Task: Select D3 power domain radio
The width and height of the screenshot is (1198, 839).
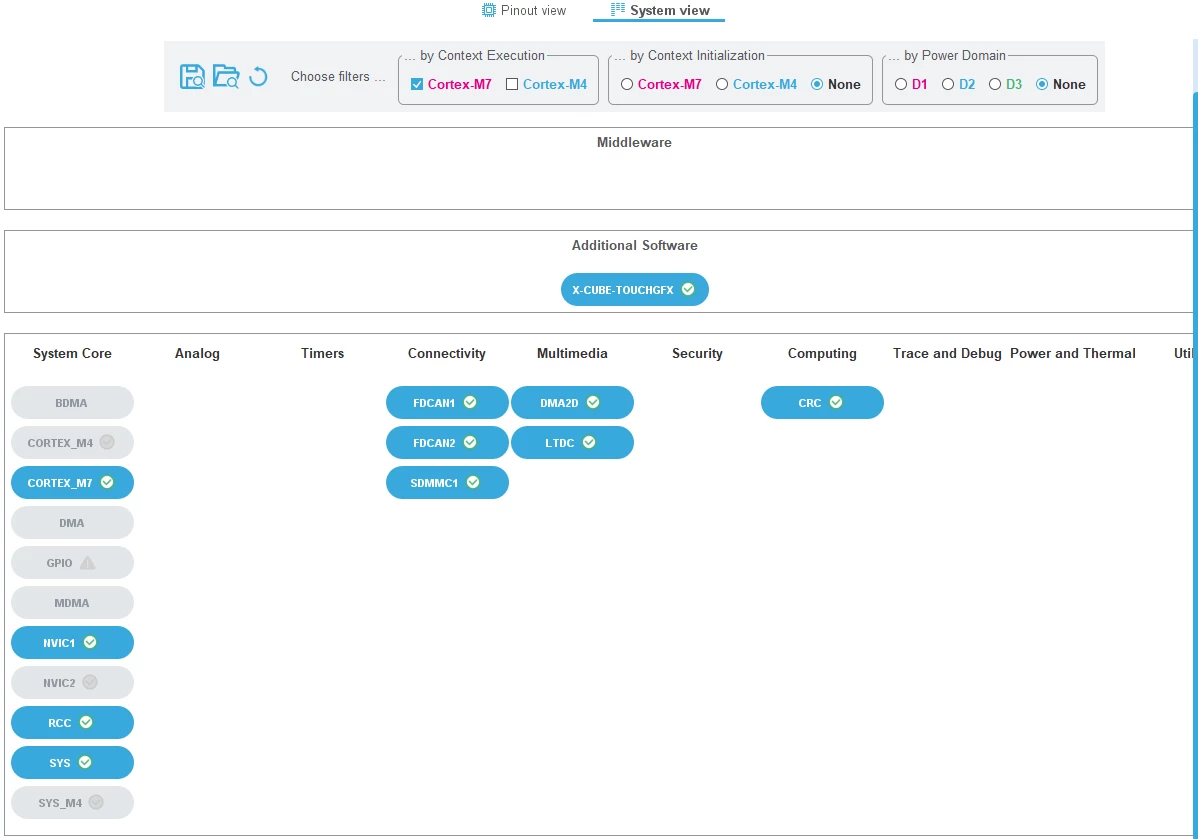Action: 995,84
